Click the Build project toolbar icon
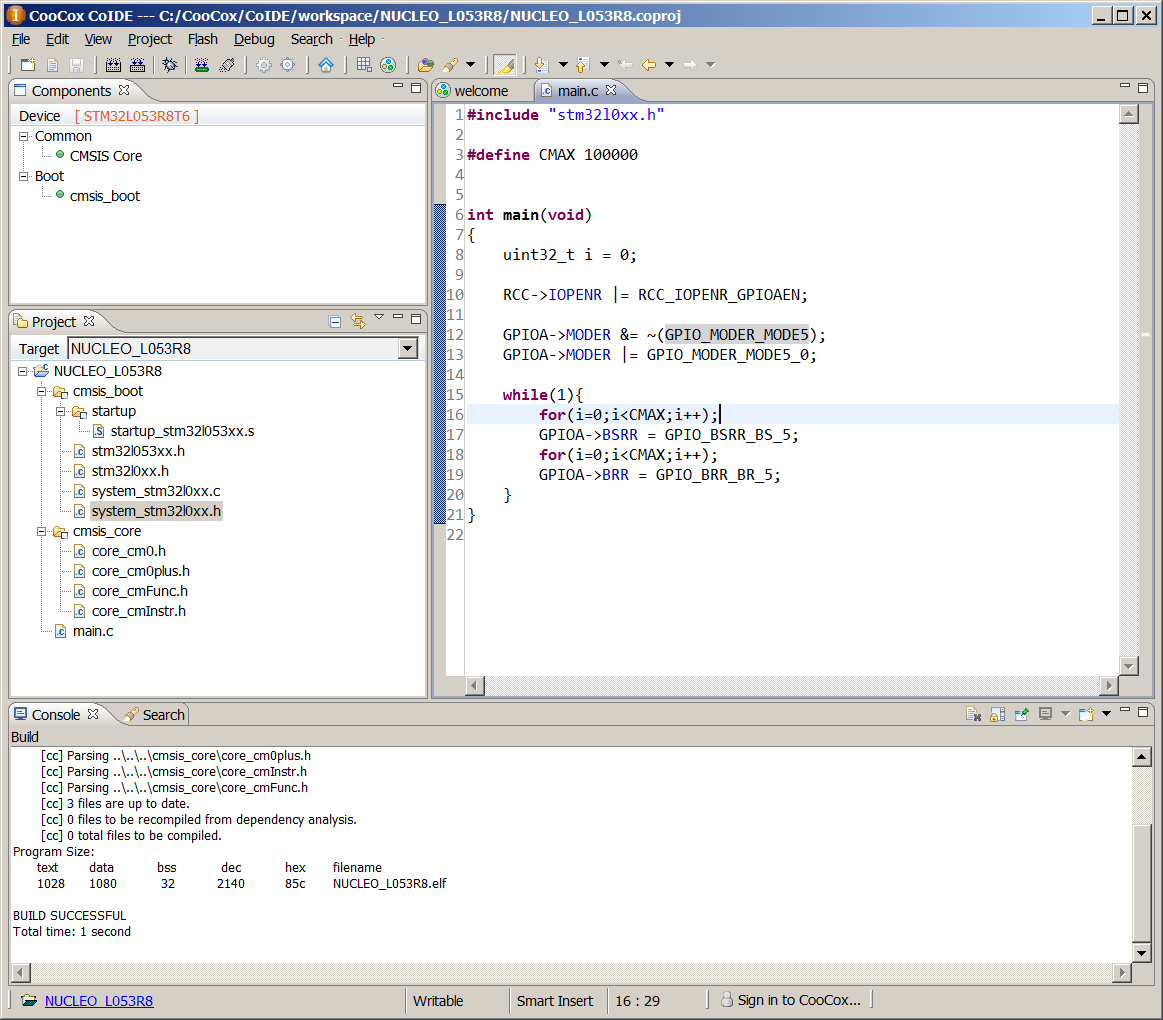 pos(113,65)
